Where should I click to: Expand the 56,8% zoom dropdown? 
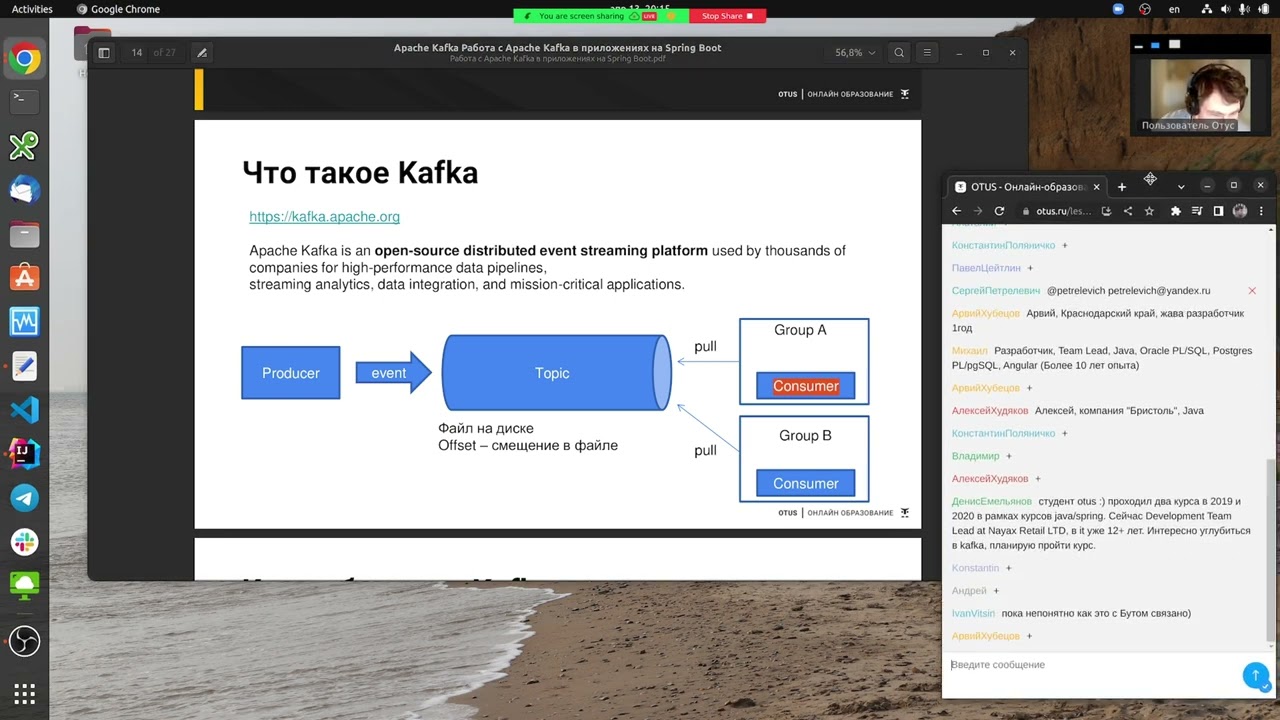[856, 53]
